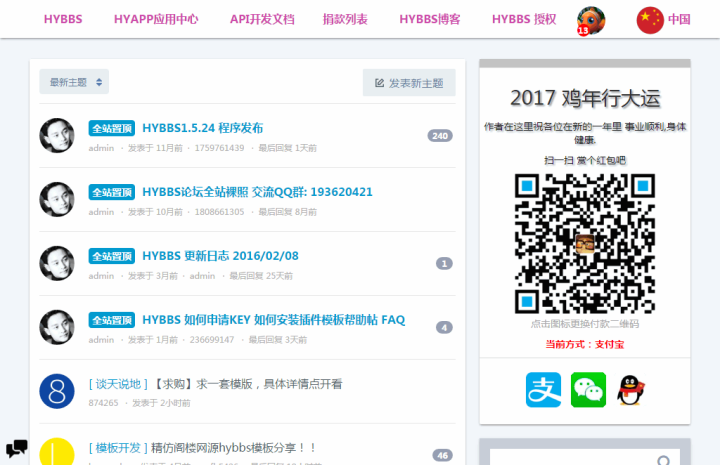The width and height of the screenshot is (720, 465).
Task: Go to API开发文档 page
Action: pyautogui.click(x=262, y=19)
